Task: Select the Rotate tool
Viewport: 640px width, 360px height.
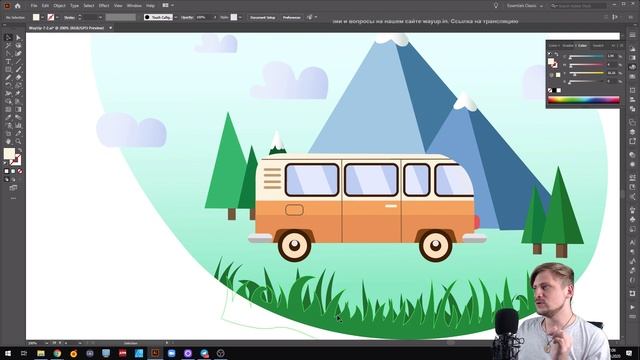Action: (x=8, y=85)
